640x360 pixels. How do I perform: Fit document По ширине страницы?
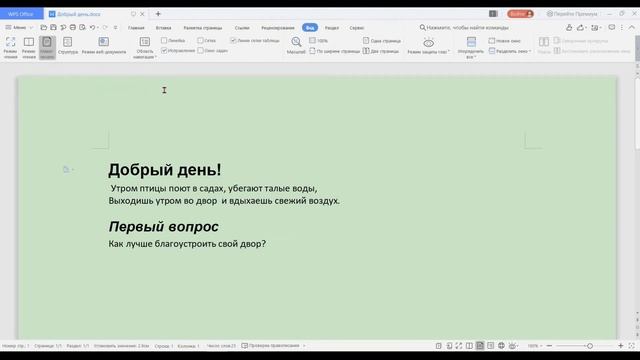click(334, 51)
